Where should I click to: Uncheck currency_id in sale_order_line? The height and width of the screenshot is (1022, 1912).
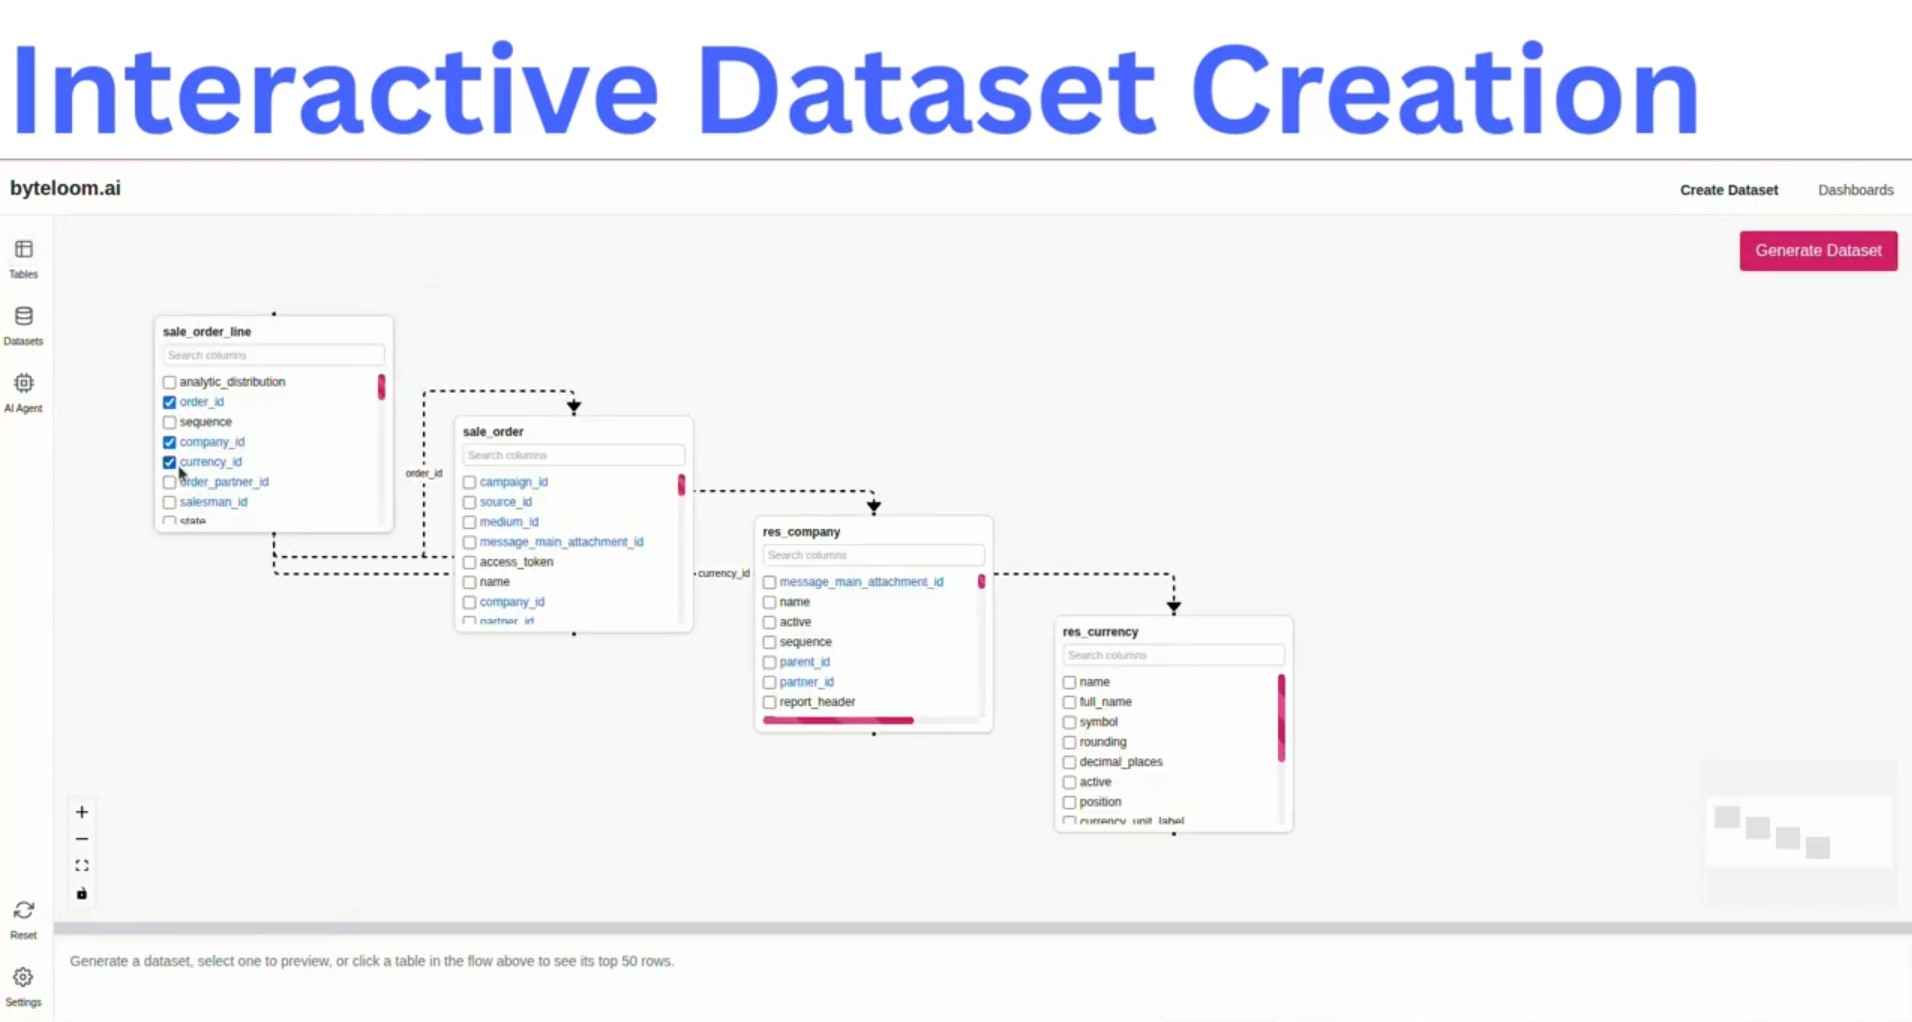click(x=169, y=461)
